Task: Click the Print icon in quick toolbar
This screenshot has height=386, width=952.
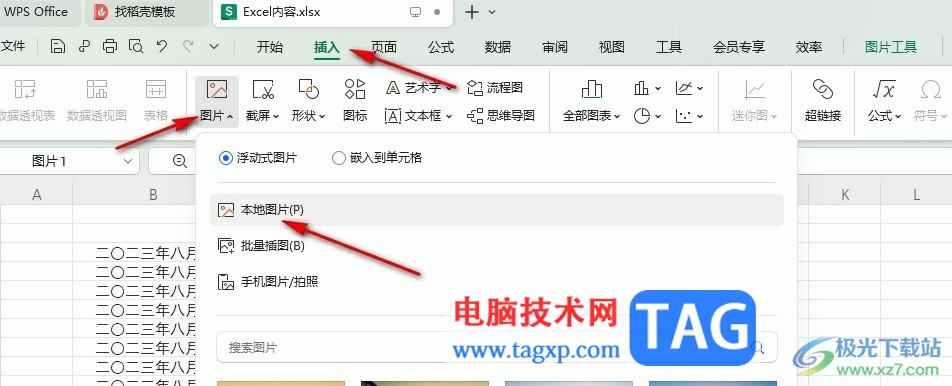Action: [x=110, y=47]
